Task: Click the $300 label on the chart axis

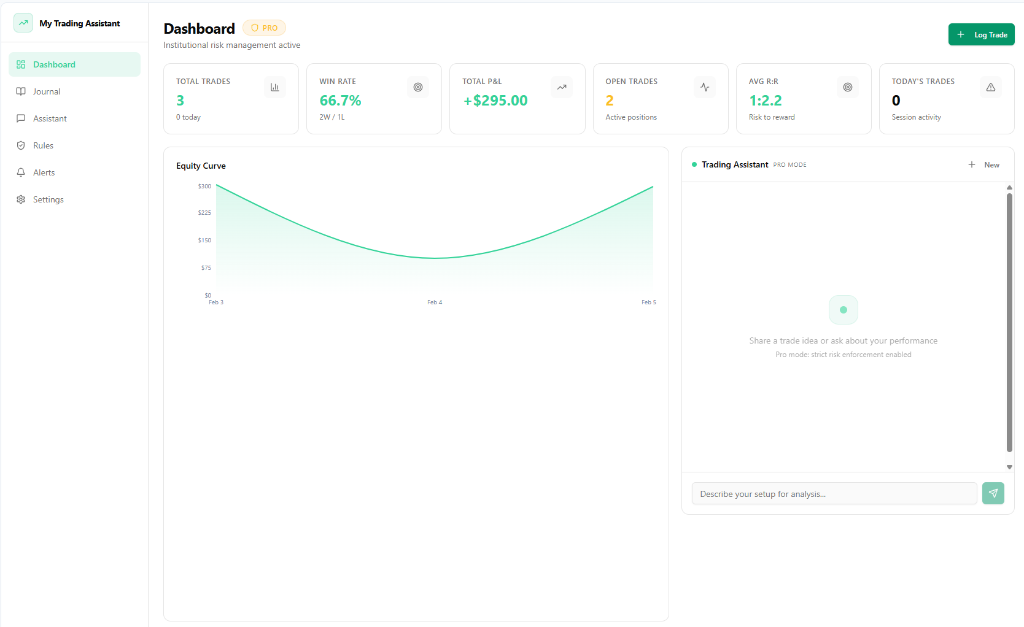Action: tap(204, 186)
